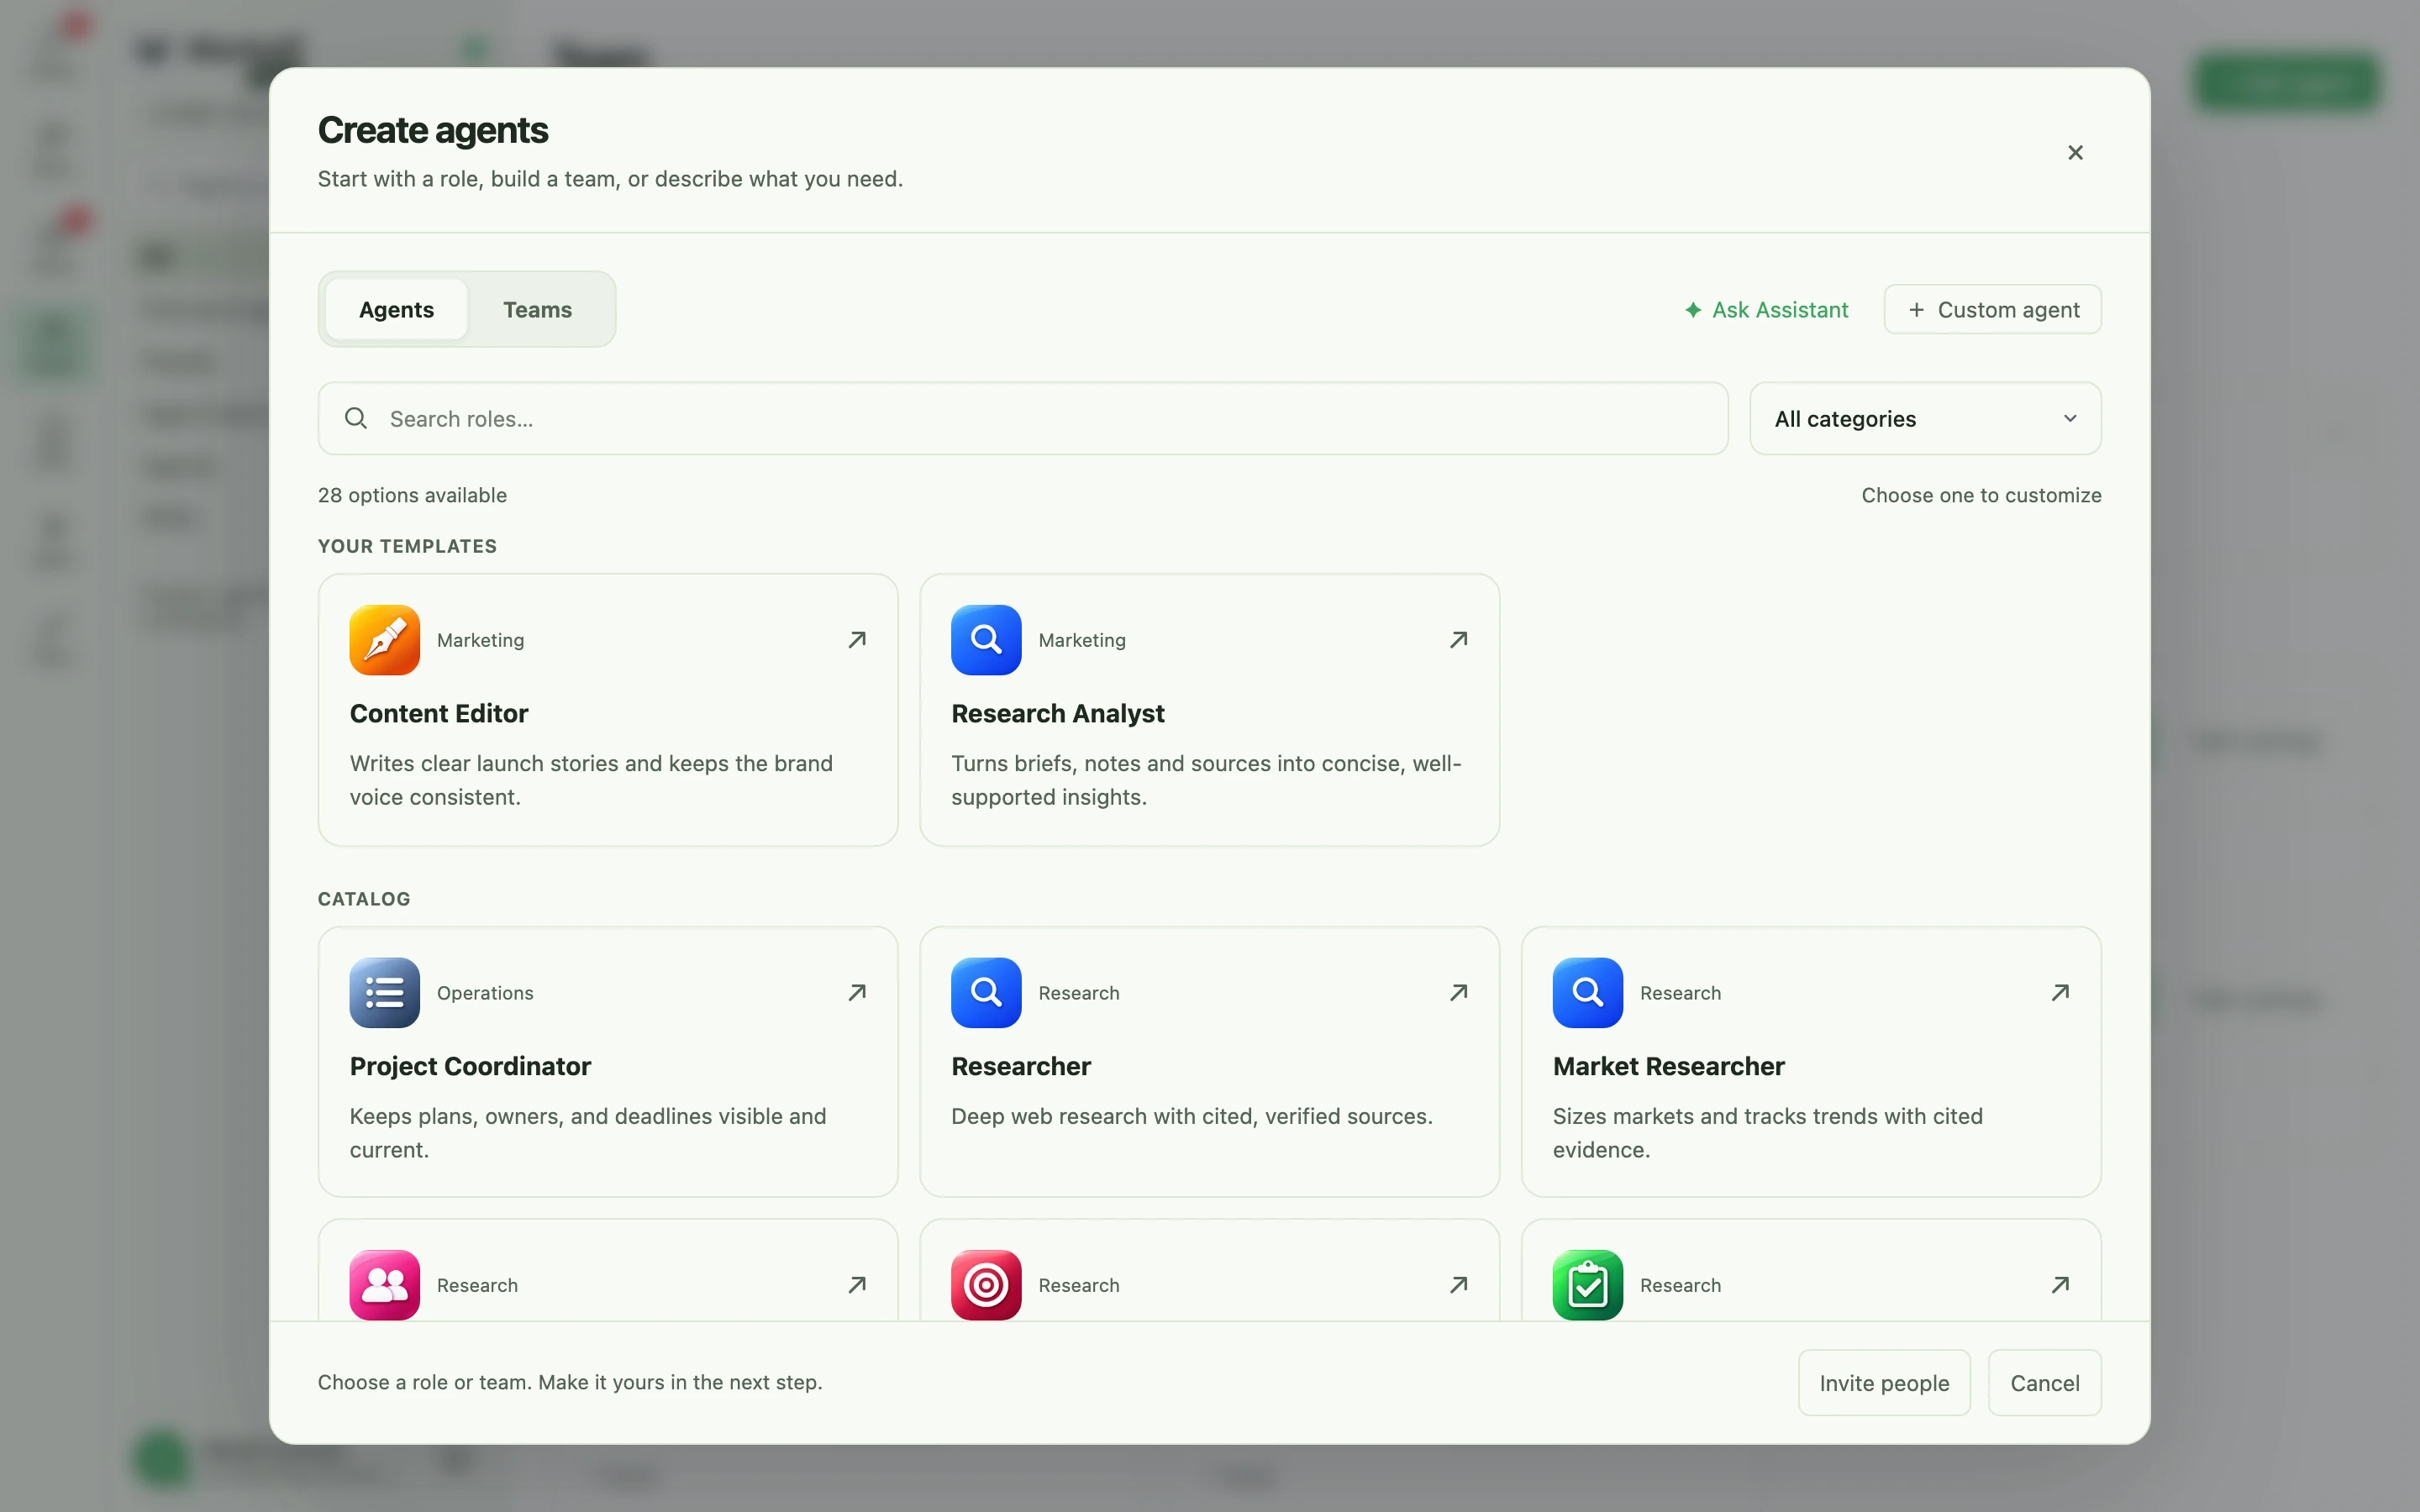This screenshot has width=2420, height=1512.
Task: Click the Invite people button
Action: tap(1884, 1383)
